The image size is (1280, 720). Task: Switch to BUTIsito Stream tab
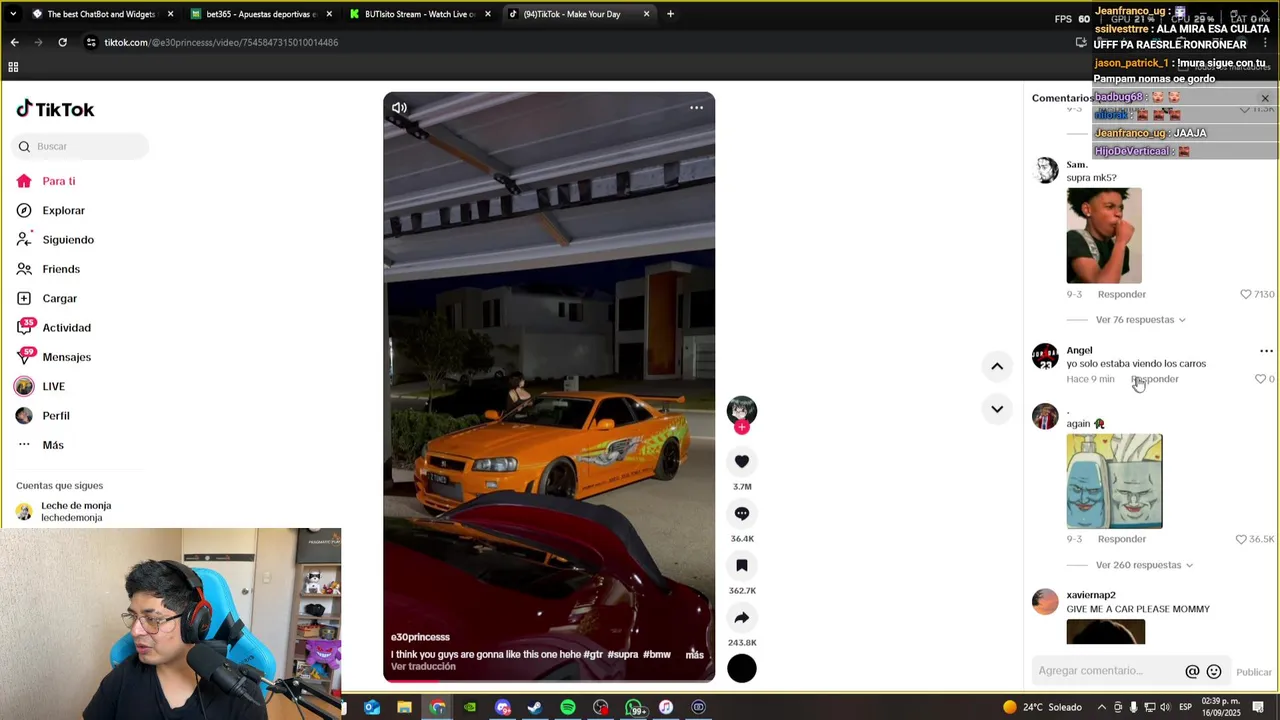pos(420,14)
